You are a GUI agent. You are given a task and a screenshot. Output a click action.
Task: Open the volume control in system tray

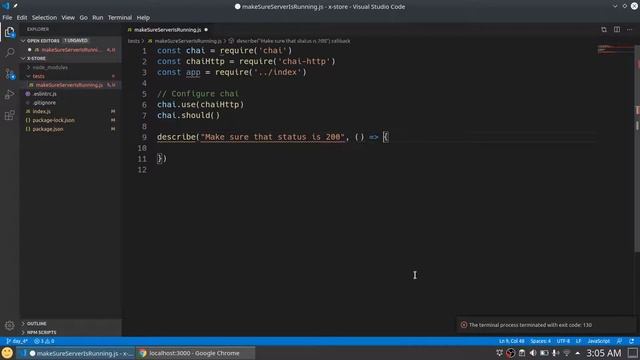[x=533, y=353]
